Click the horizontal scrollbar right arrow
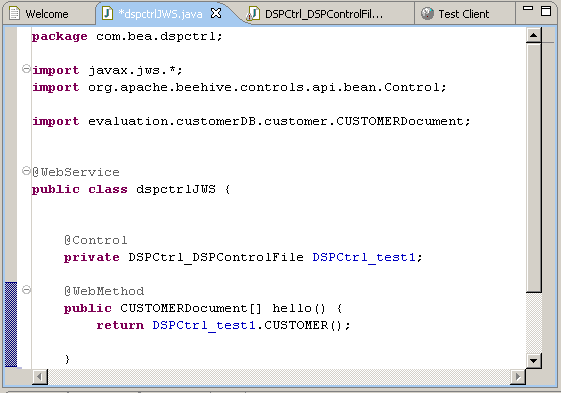561x393 pixels. (518, 377)
